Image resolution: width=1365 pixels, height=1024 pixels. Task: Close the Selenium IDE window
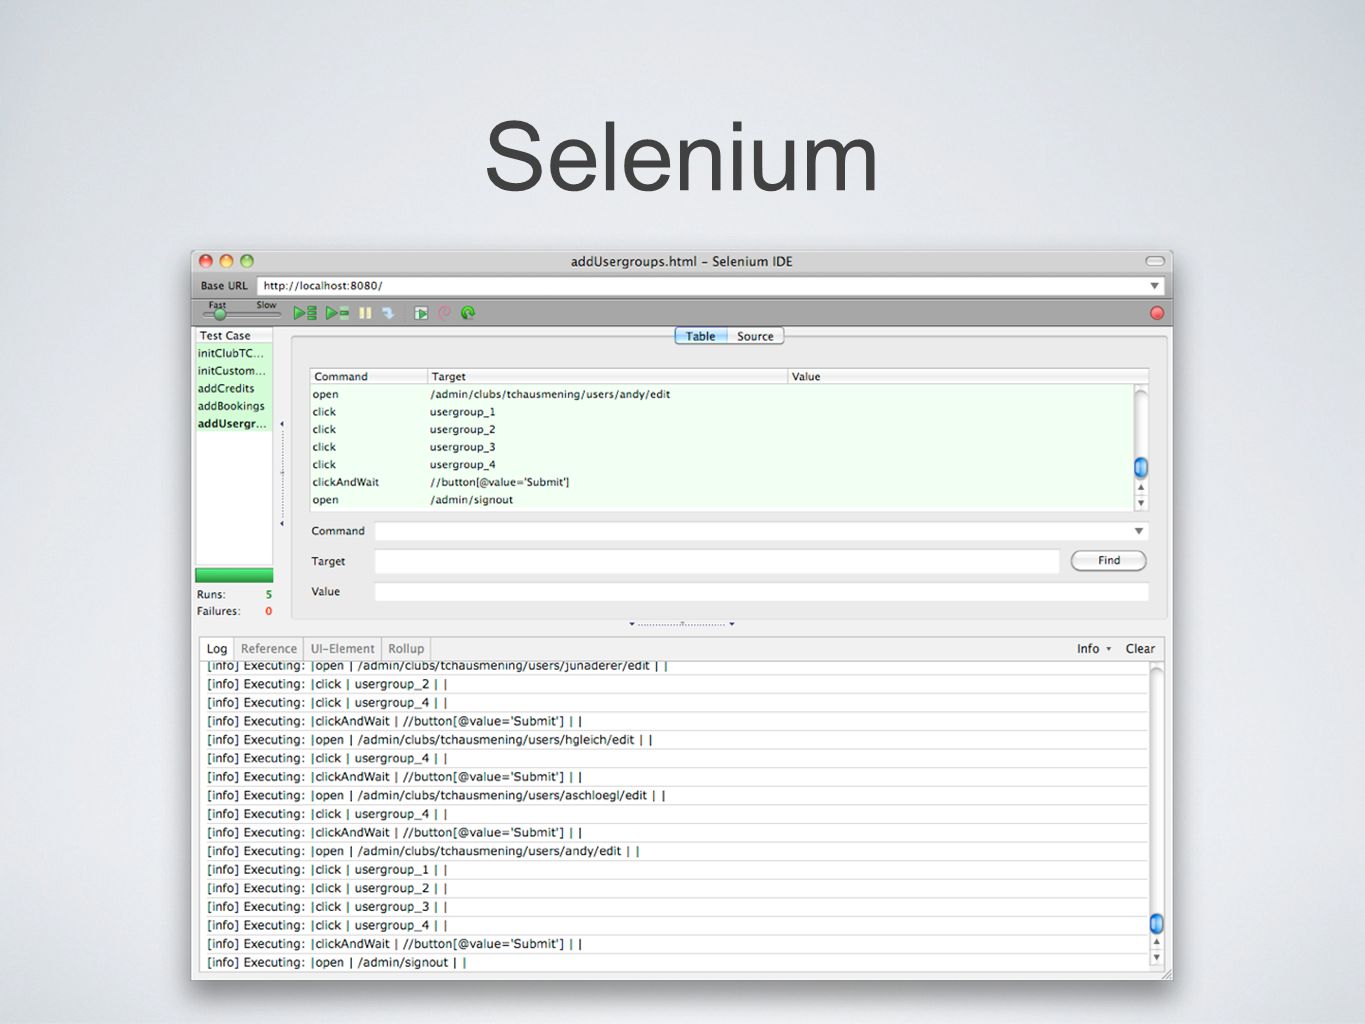coord(206,262)
